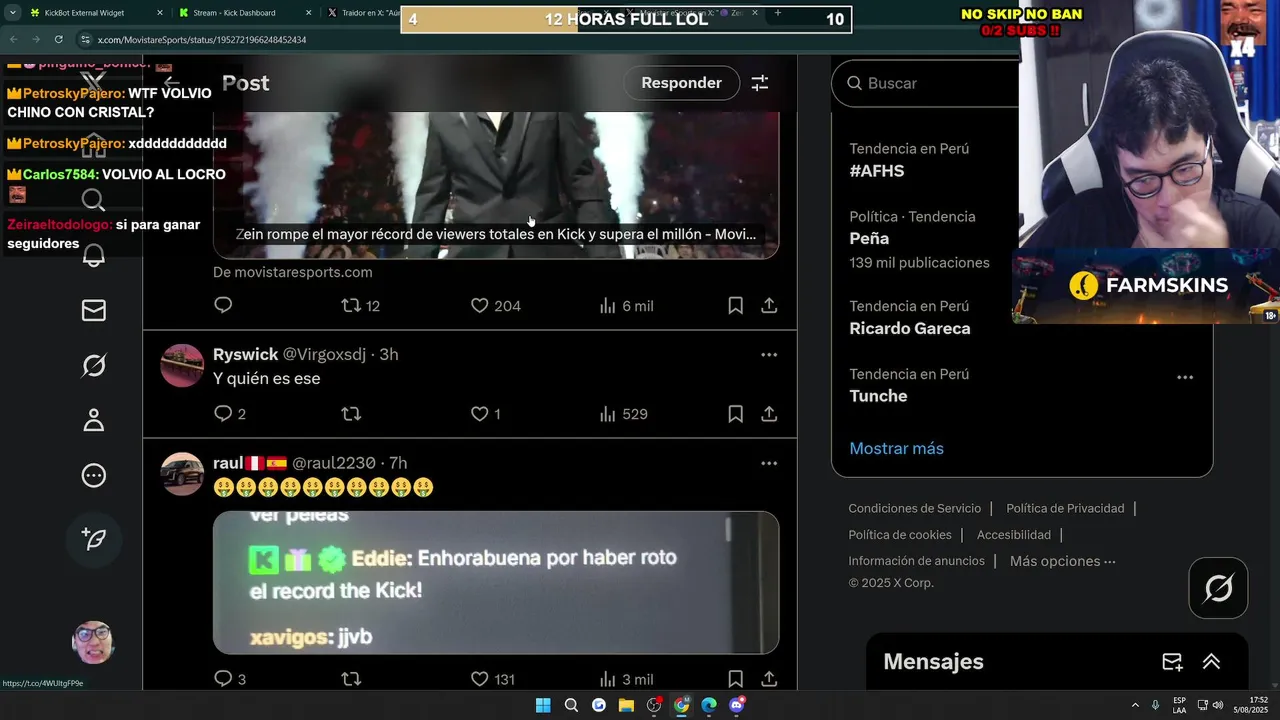Click the Chrome address bar URL
This screenshot has width=1280, height=720.
pos(202,39)
